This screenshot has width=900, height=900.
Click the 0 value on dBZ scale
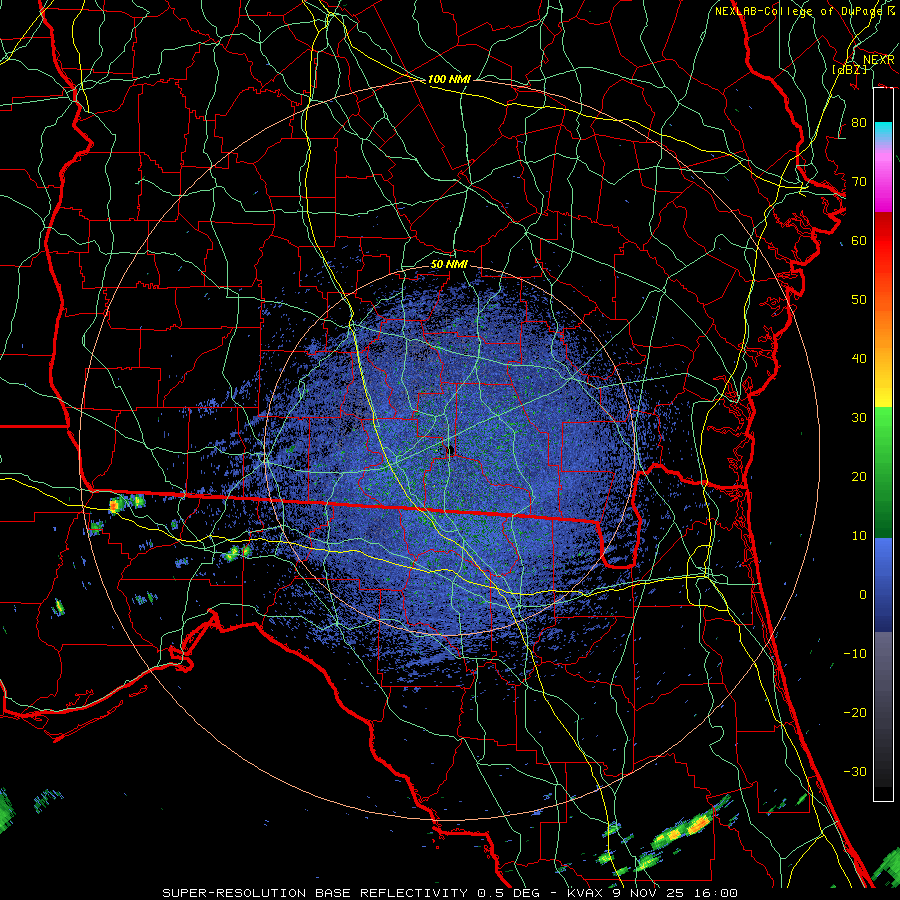tap(863, 595)
